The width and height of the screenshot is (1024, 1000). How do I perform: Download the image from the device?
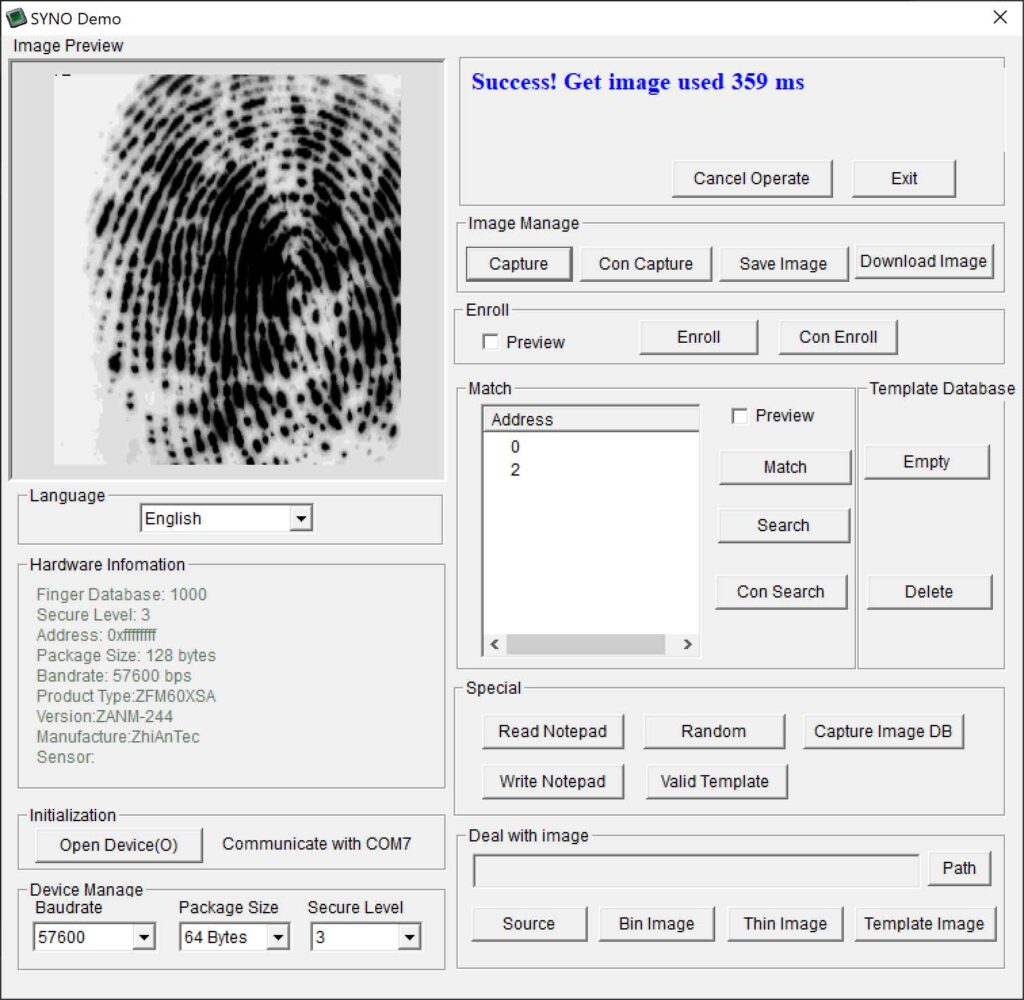click(922, 261)
